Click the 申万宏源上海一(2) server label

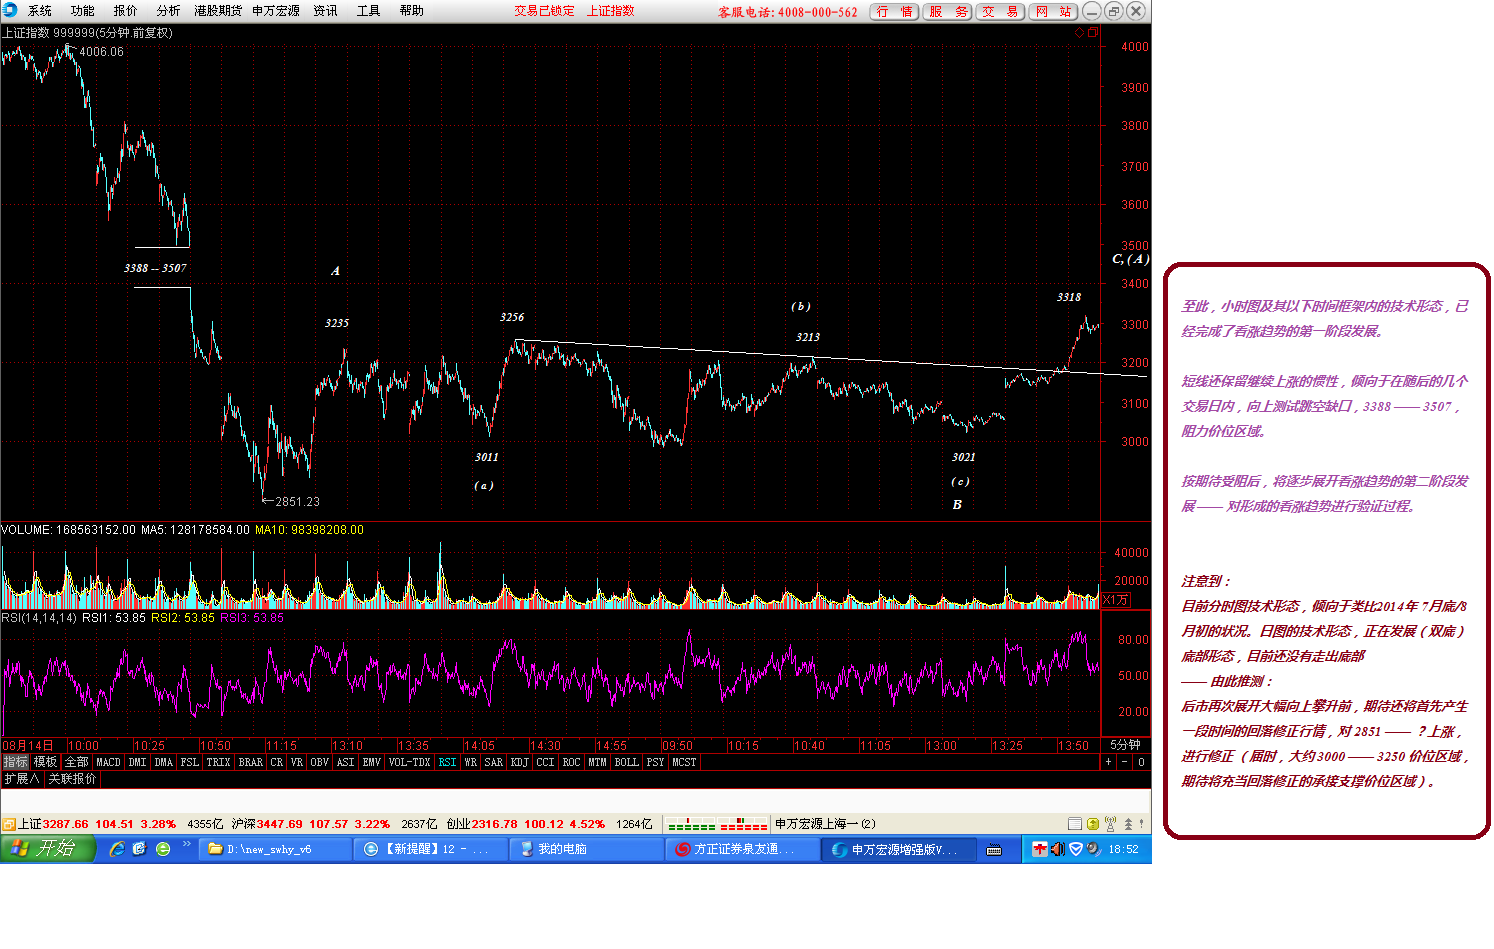pos(825,824)
